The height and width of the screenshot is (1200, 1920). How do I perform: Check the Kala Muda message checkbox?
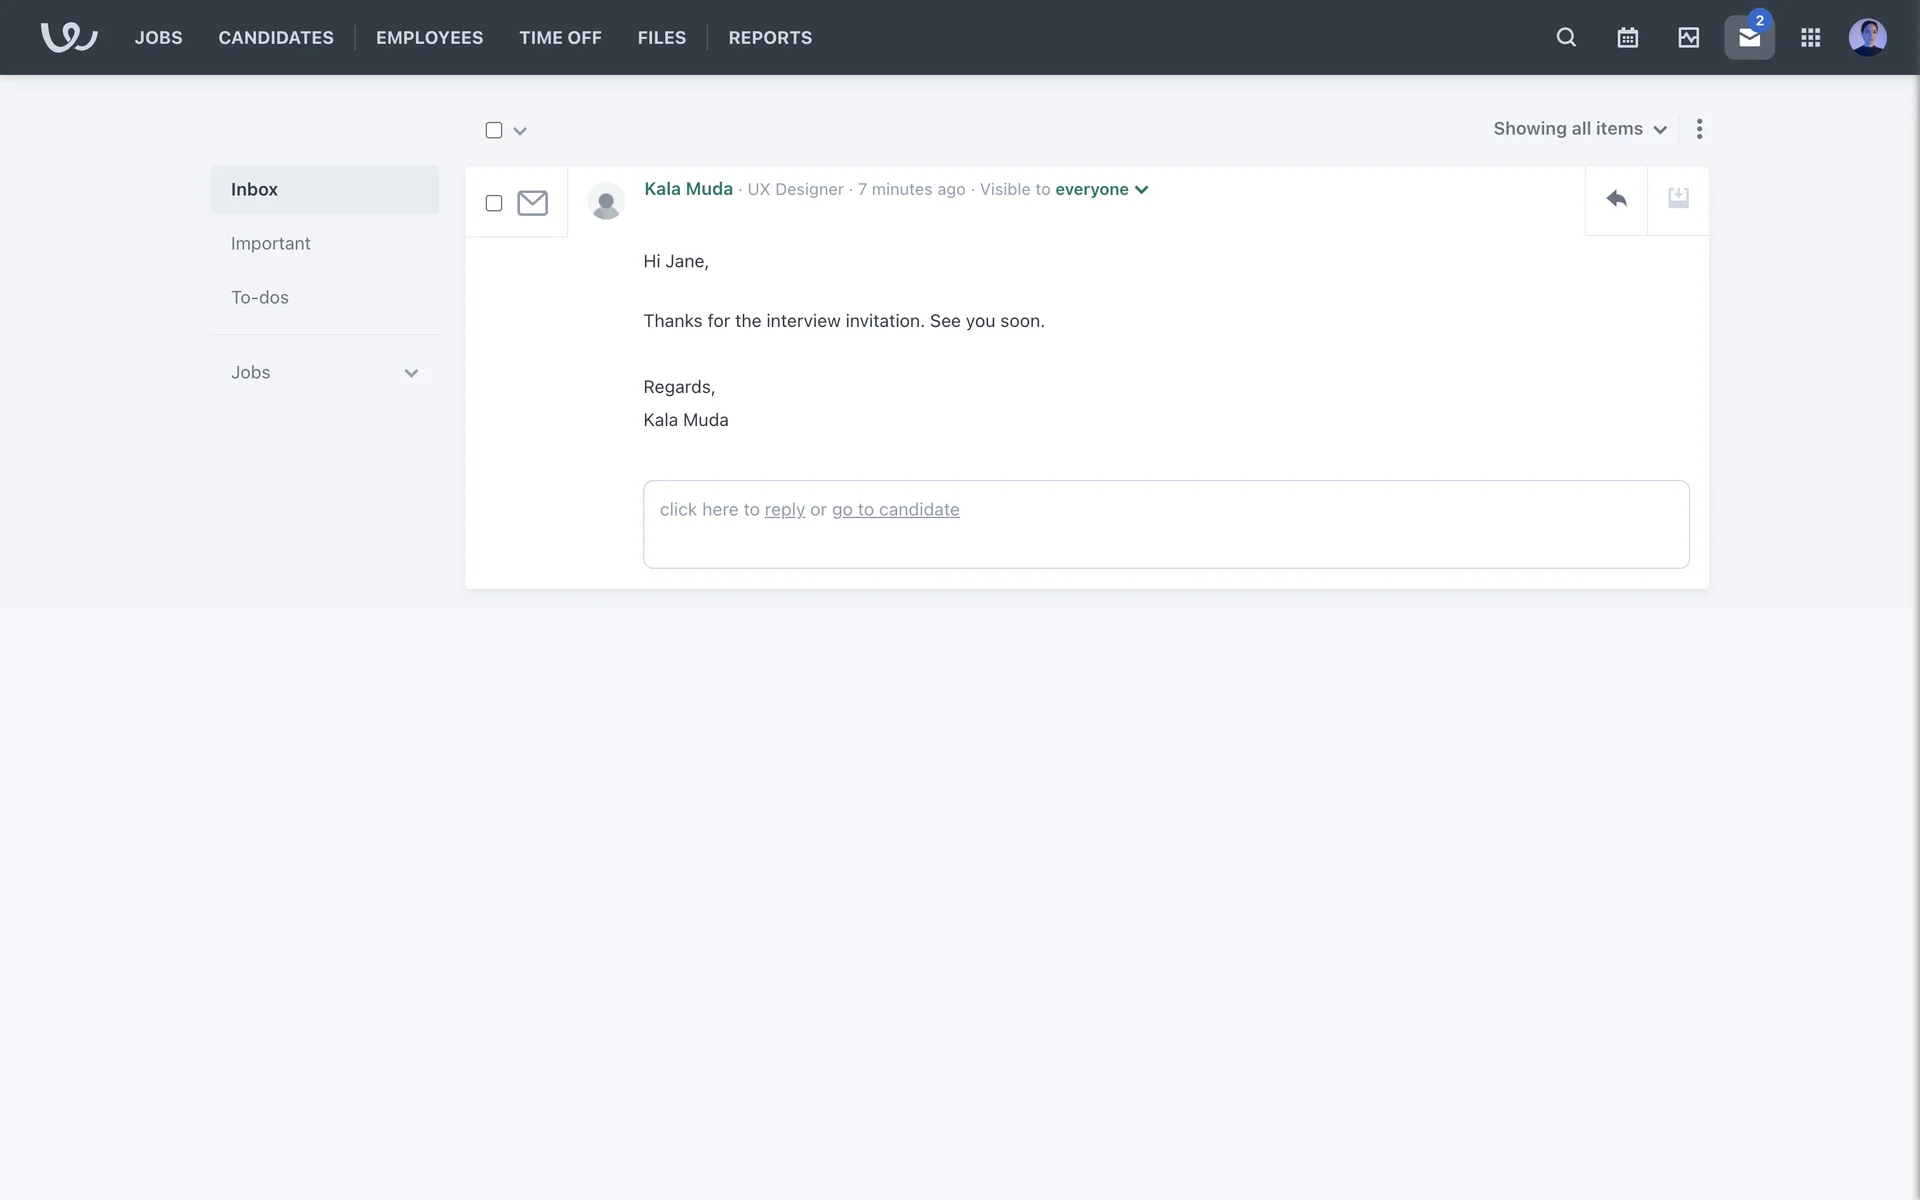point(494,203)
